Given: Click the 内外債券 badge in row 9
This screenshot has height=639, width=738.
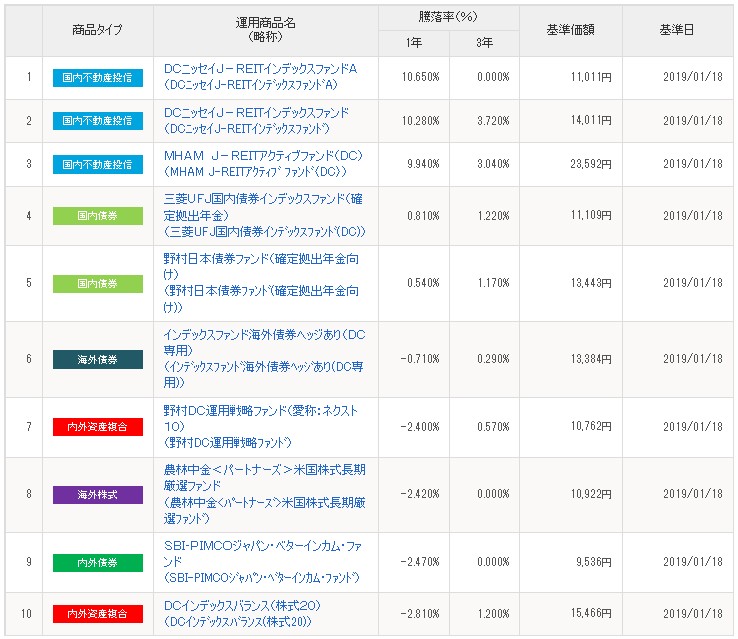Looking at the screenshot, I should [97, 563].
